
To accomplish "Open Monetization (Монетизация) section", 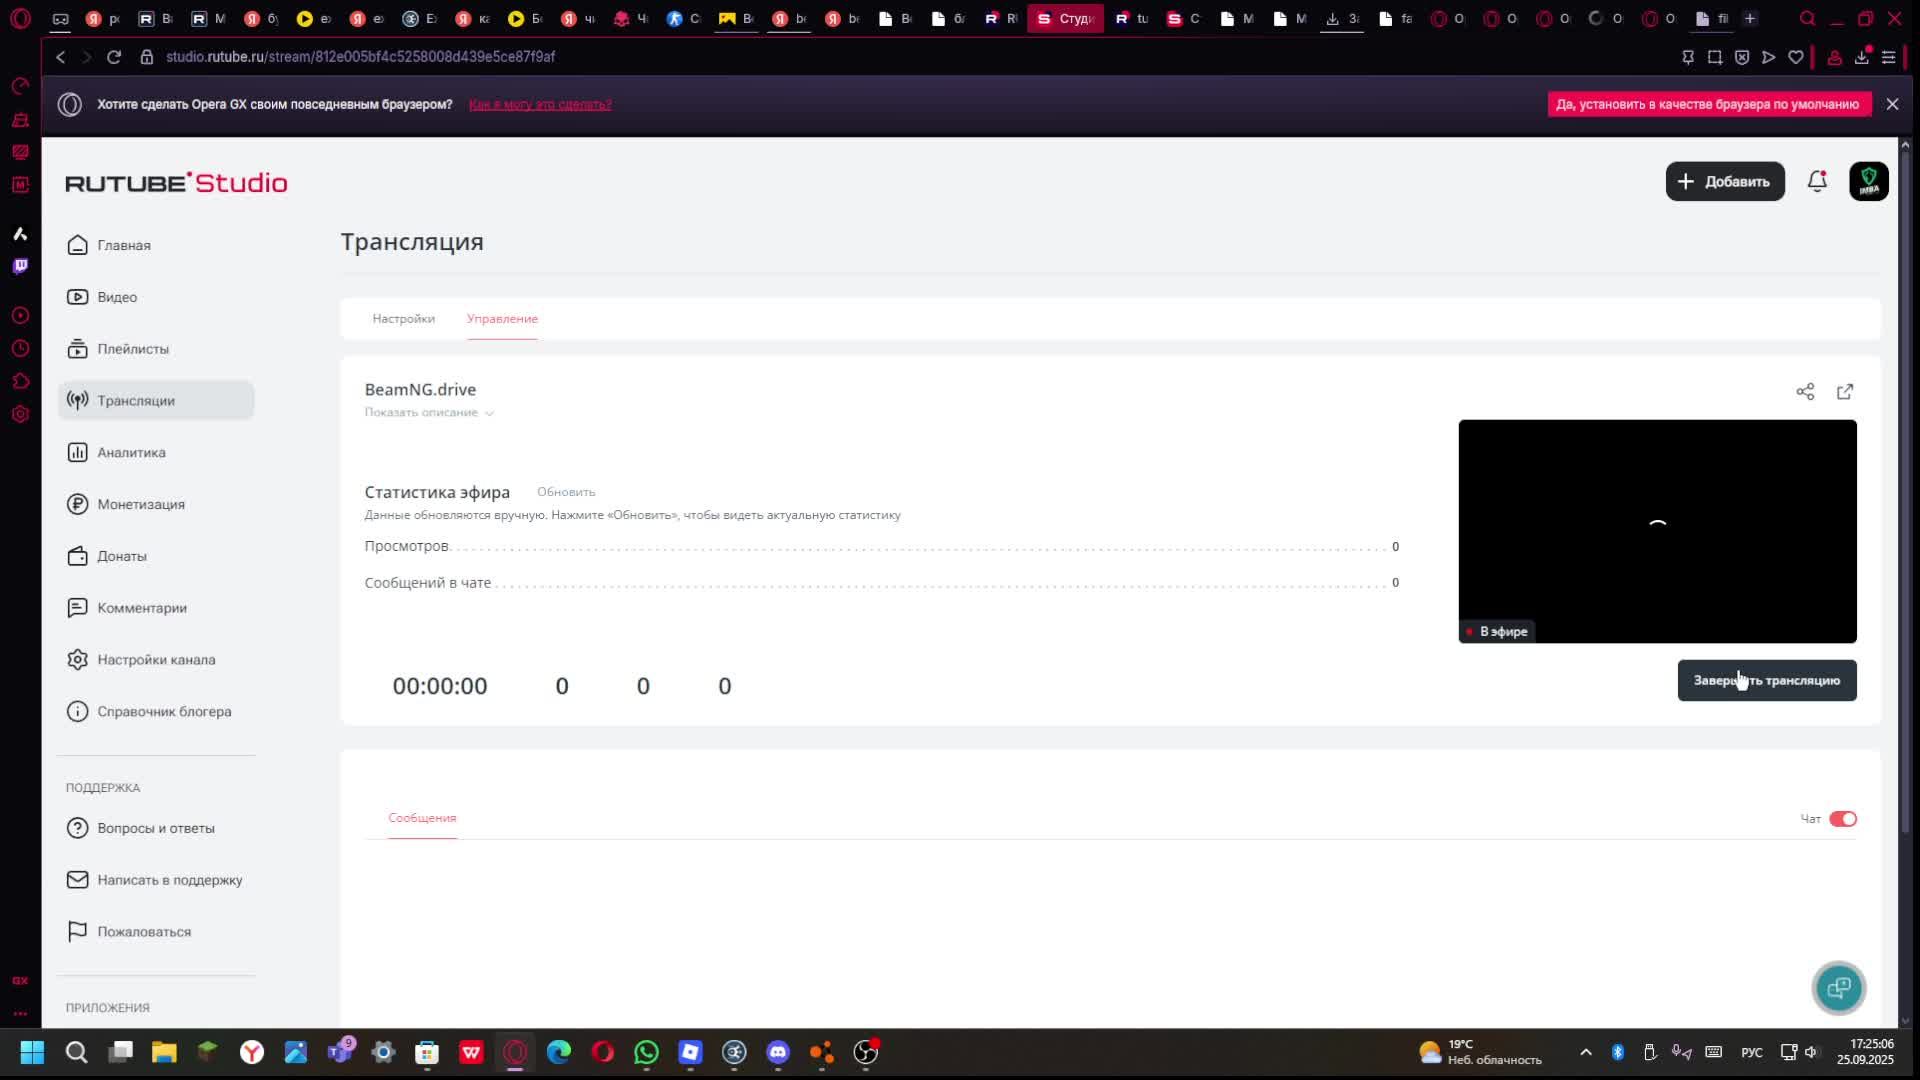I will [x=140, y=505].
